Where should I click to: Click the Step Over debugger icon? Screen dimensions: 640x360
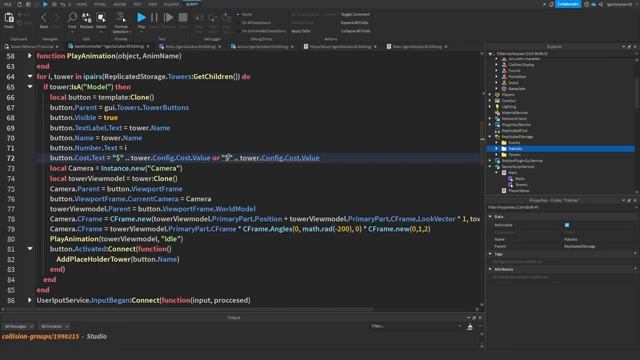click(x=213, y=18)
